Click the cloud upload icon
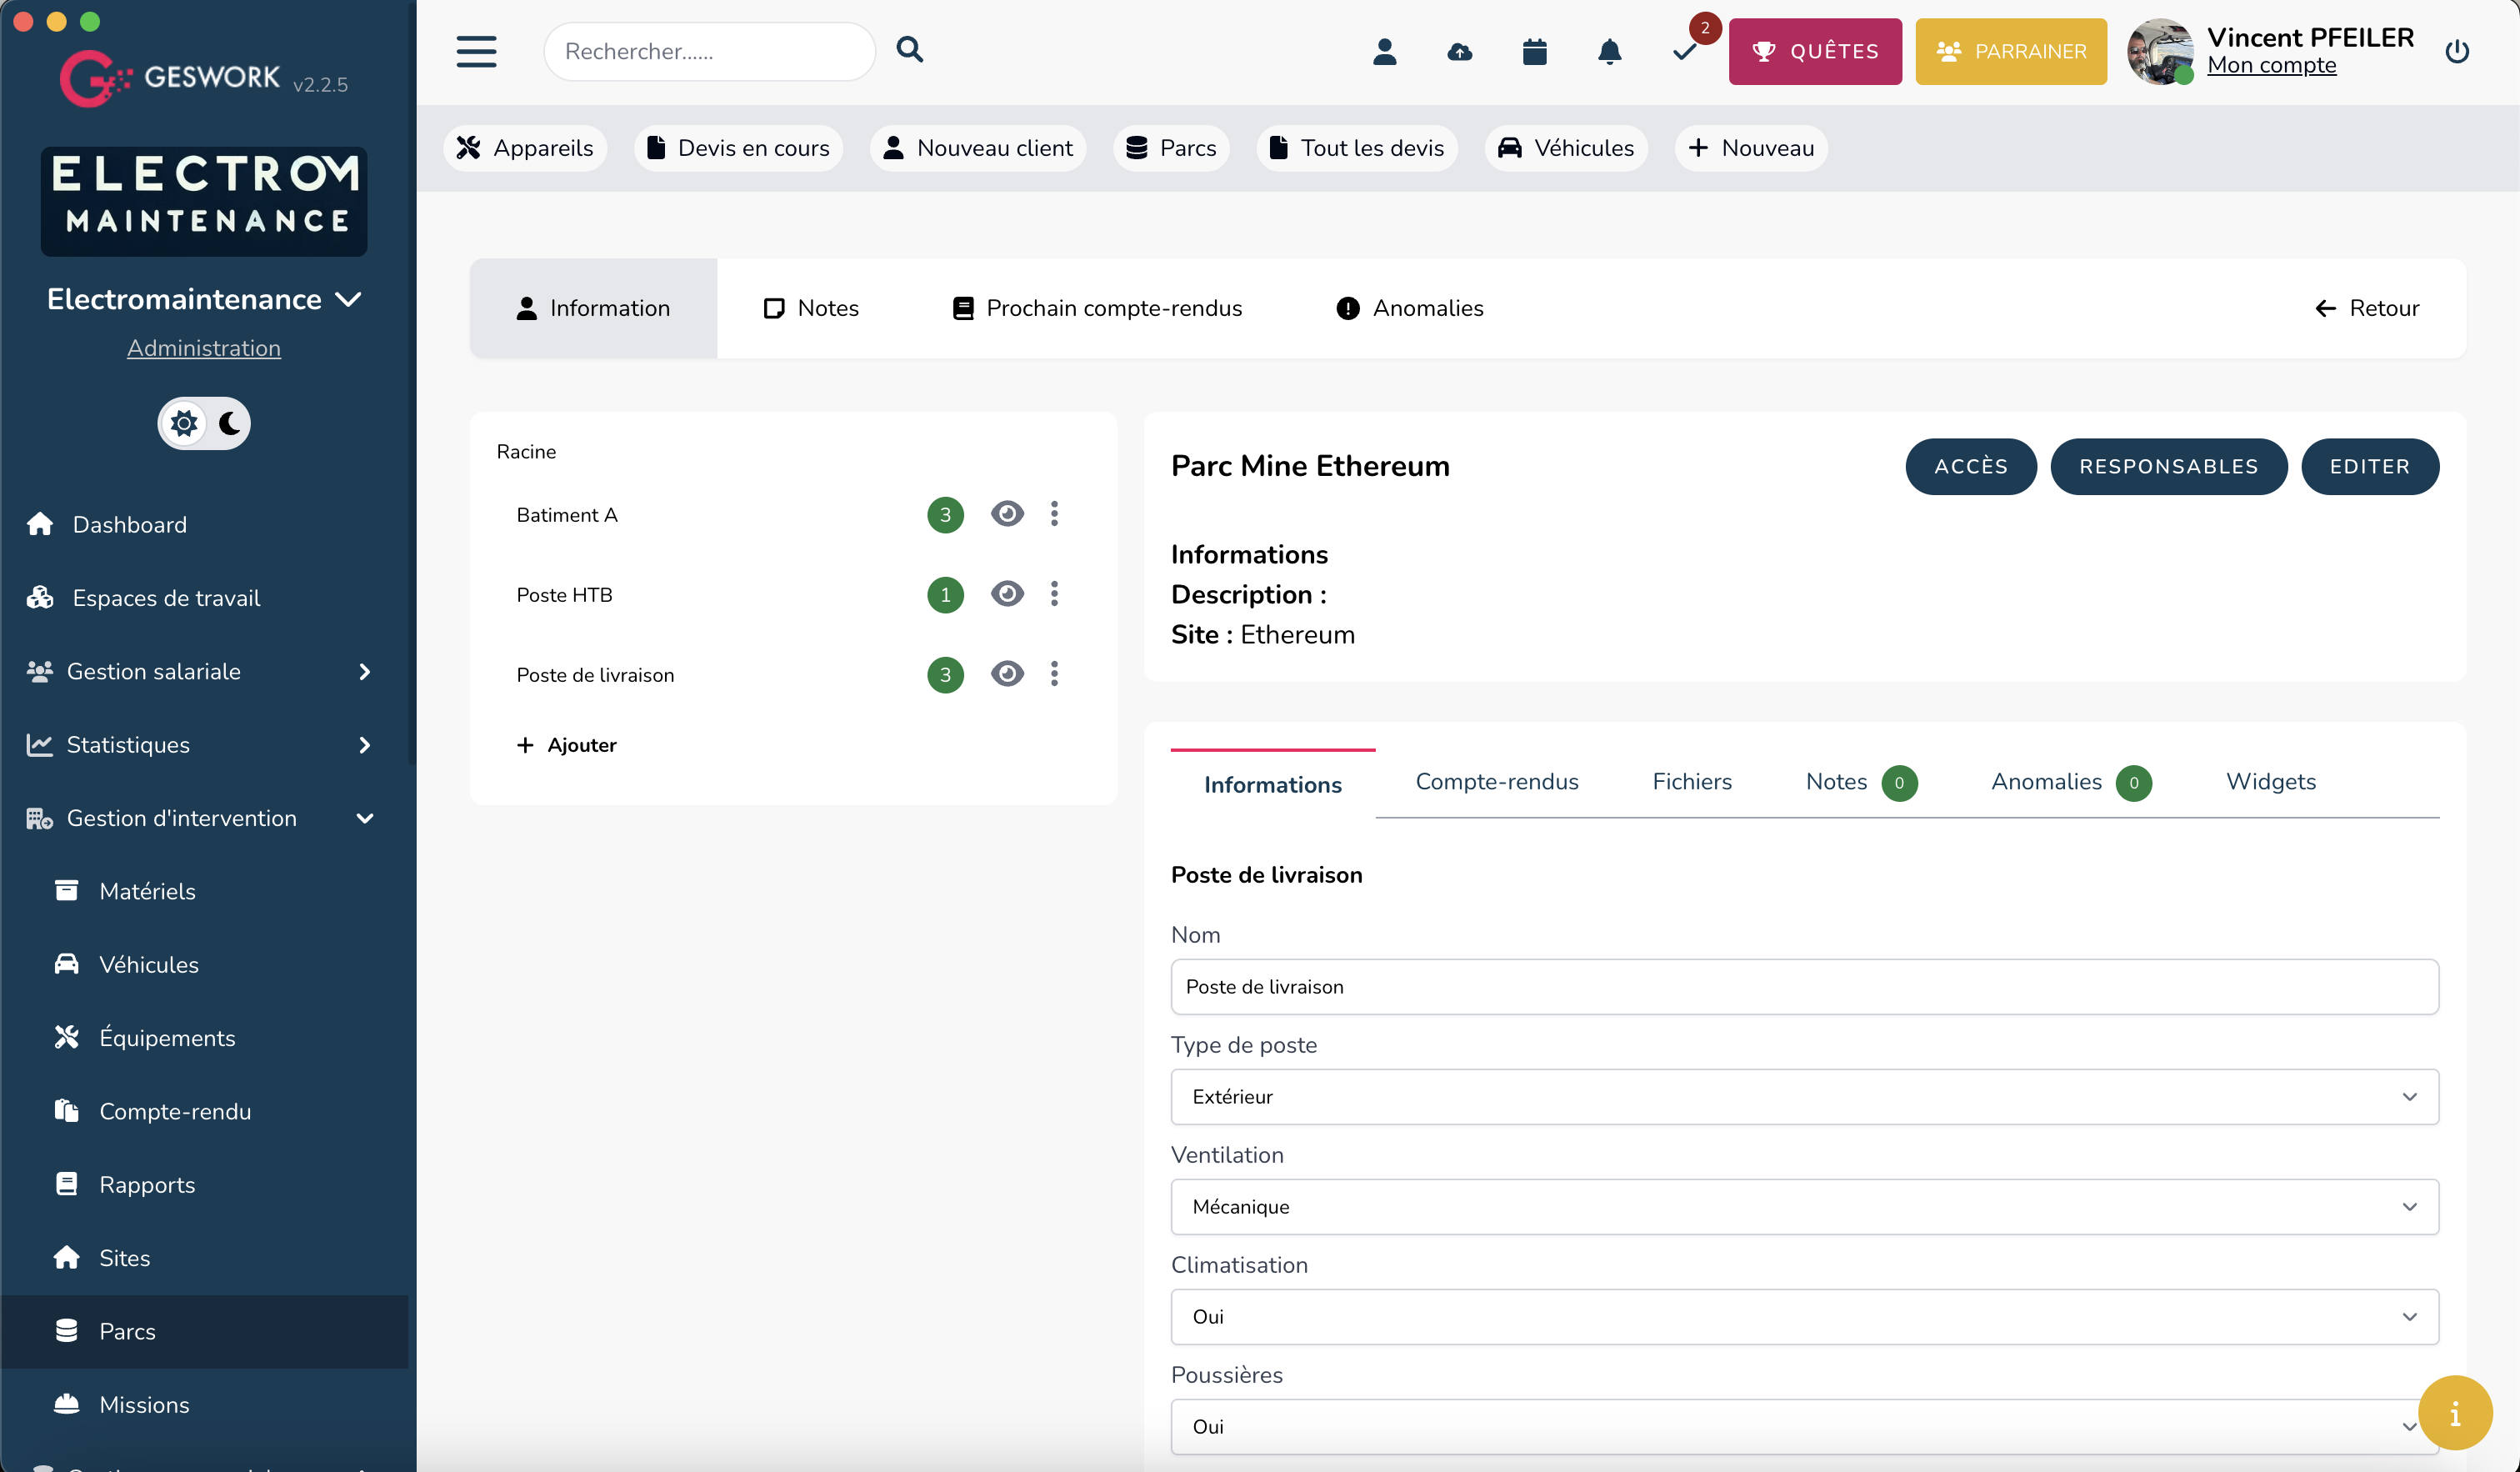 1459,51
